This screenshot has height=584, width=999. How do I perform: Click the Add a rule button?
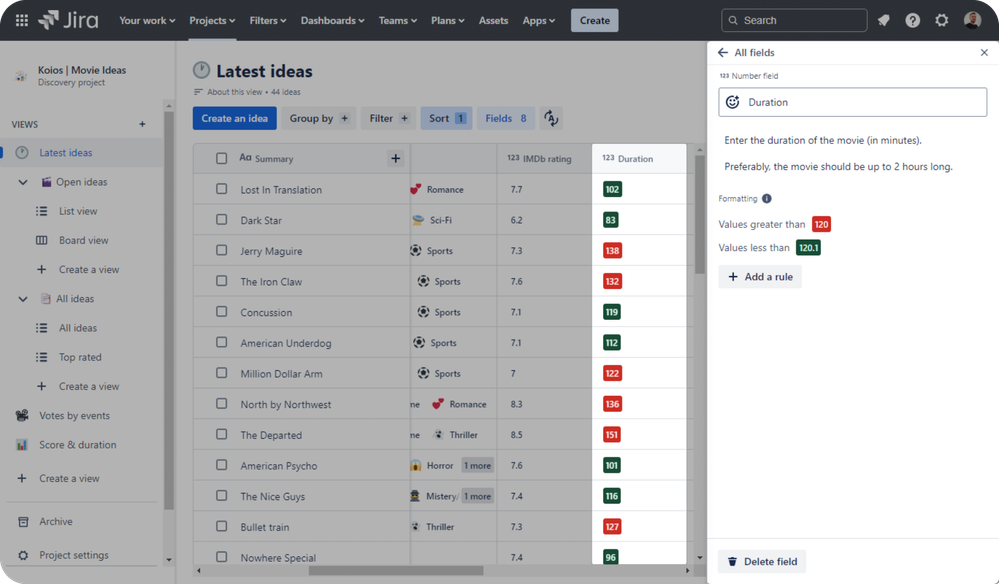pyautogui.click(x=760, y=276)
